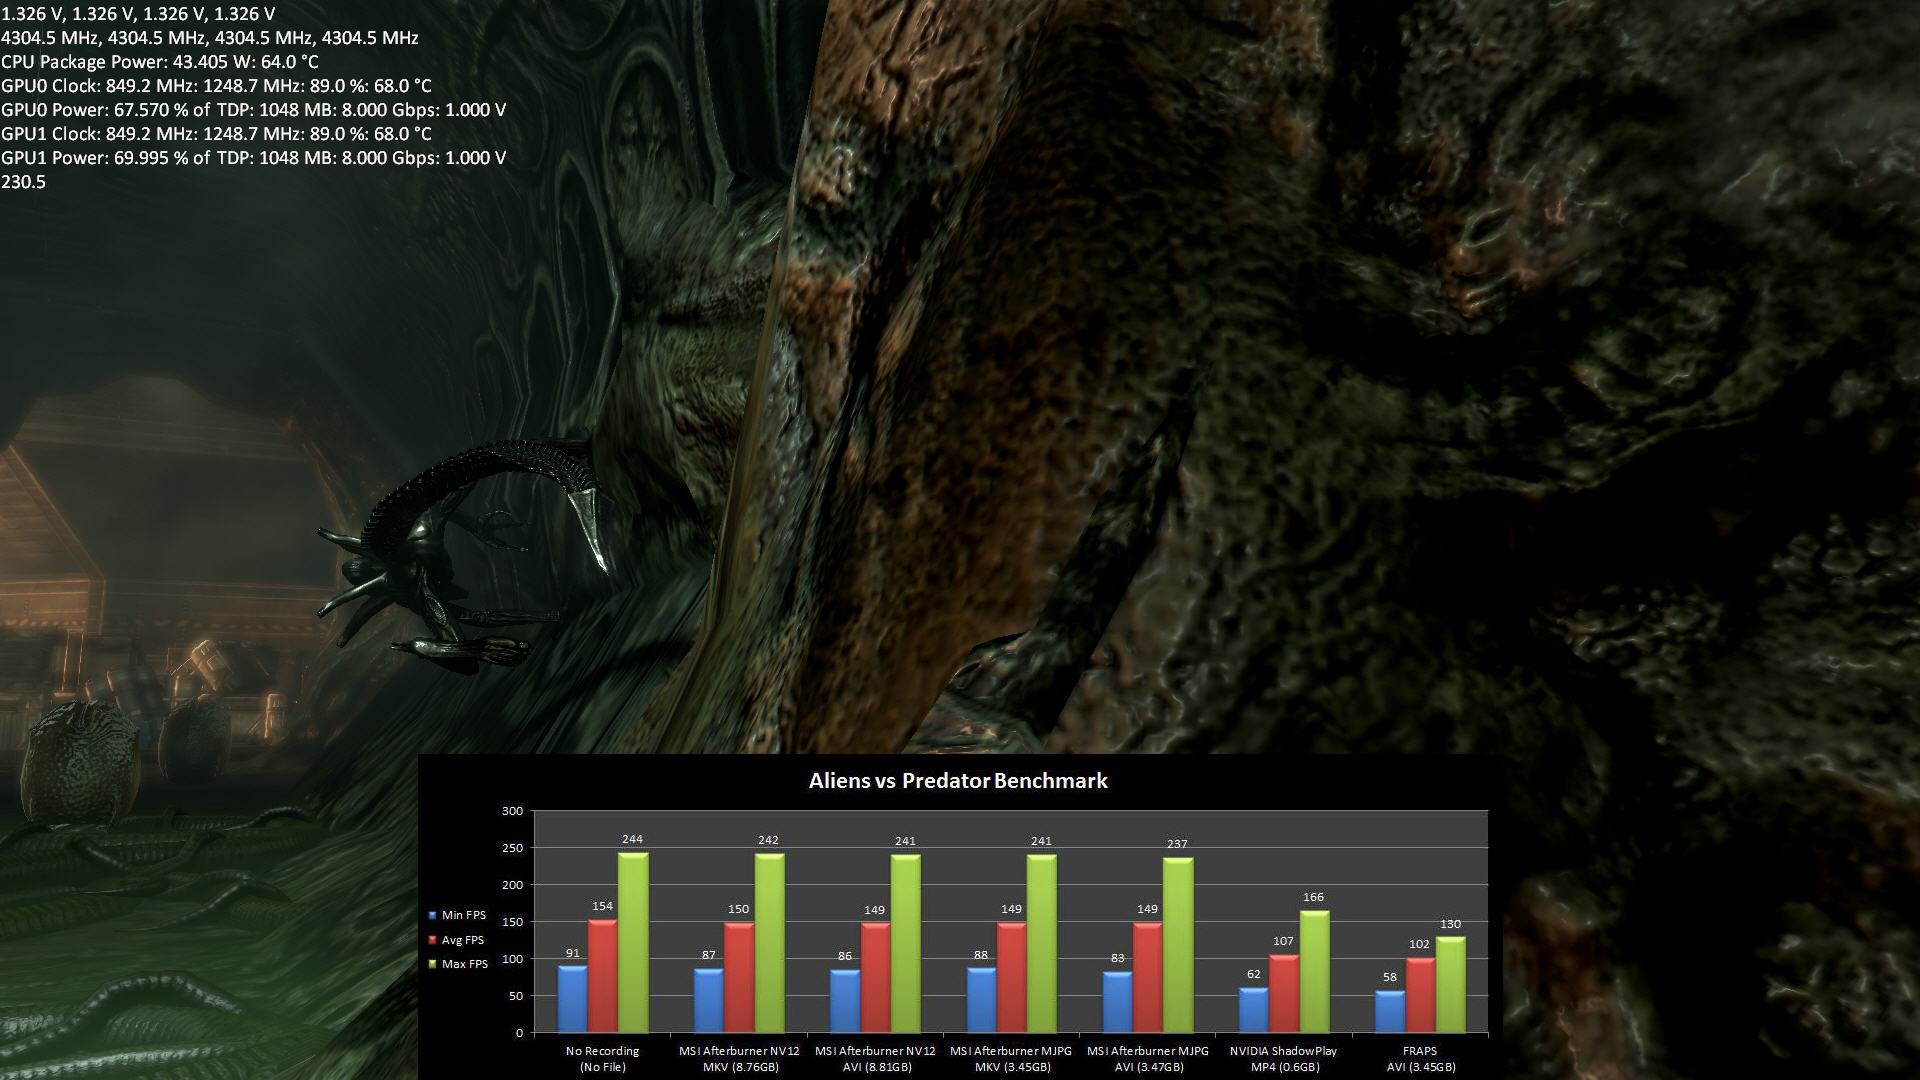The image size is (1920, 1080).
Task: Click the overlay line showing the 1.326 V voltages
Action: [x=138, y=14]
